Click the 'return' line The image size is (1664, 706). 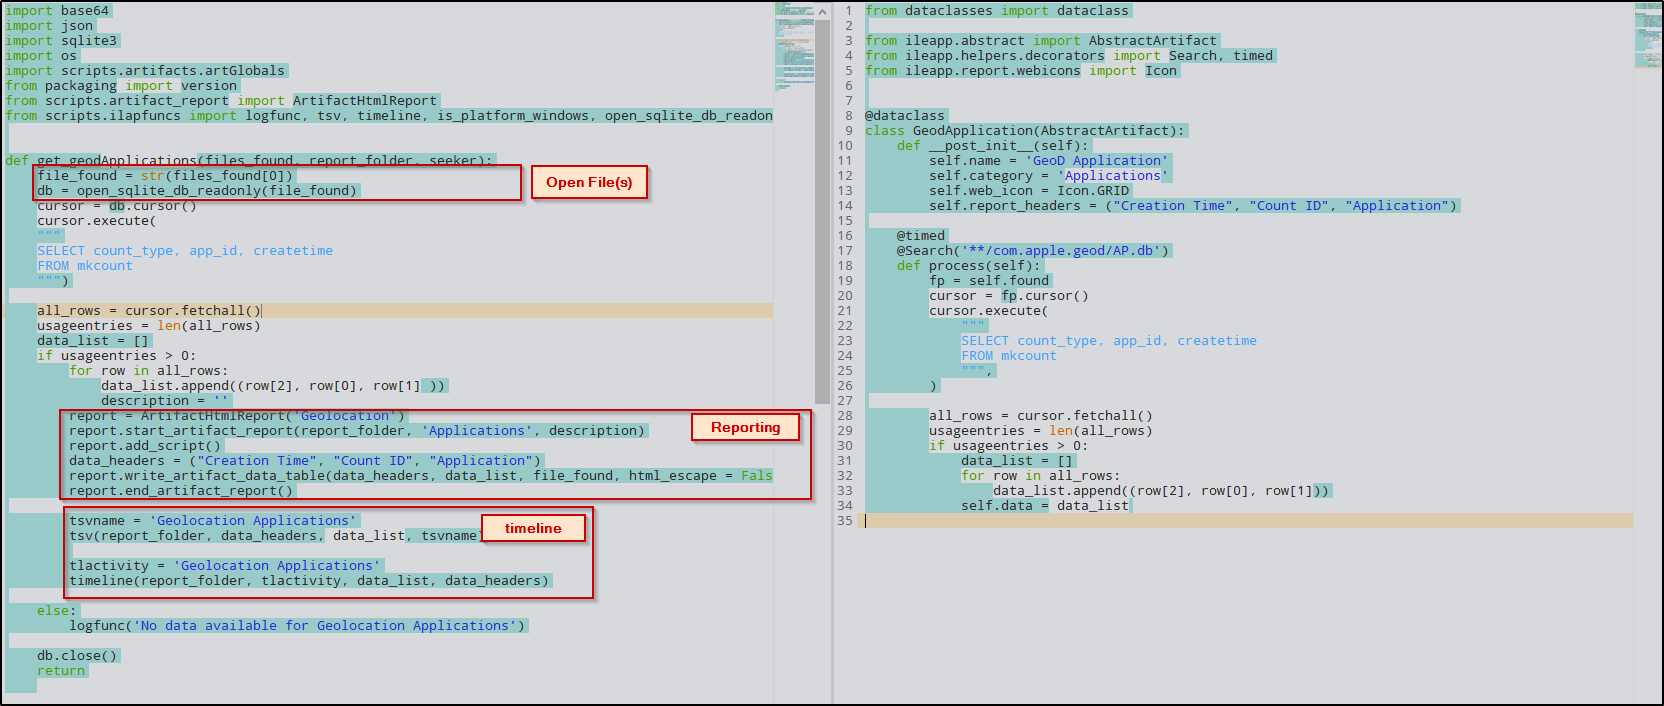pos(61,671)
